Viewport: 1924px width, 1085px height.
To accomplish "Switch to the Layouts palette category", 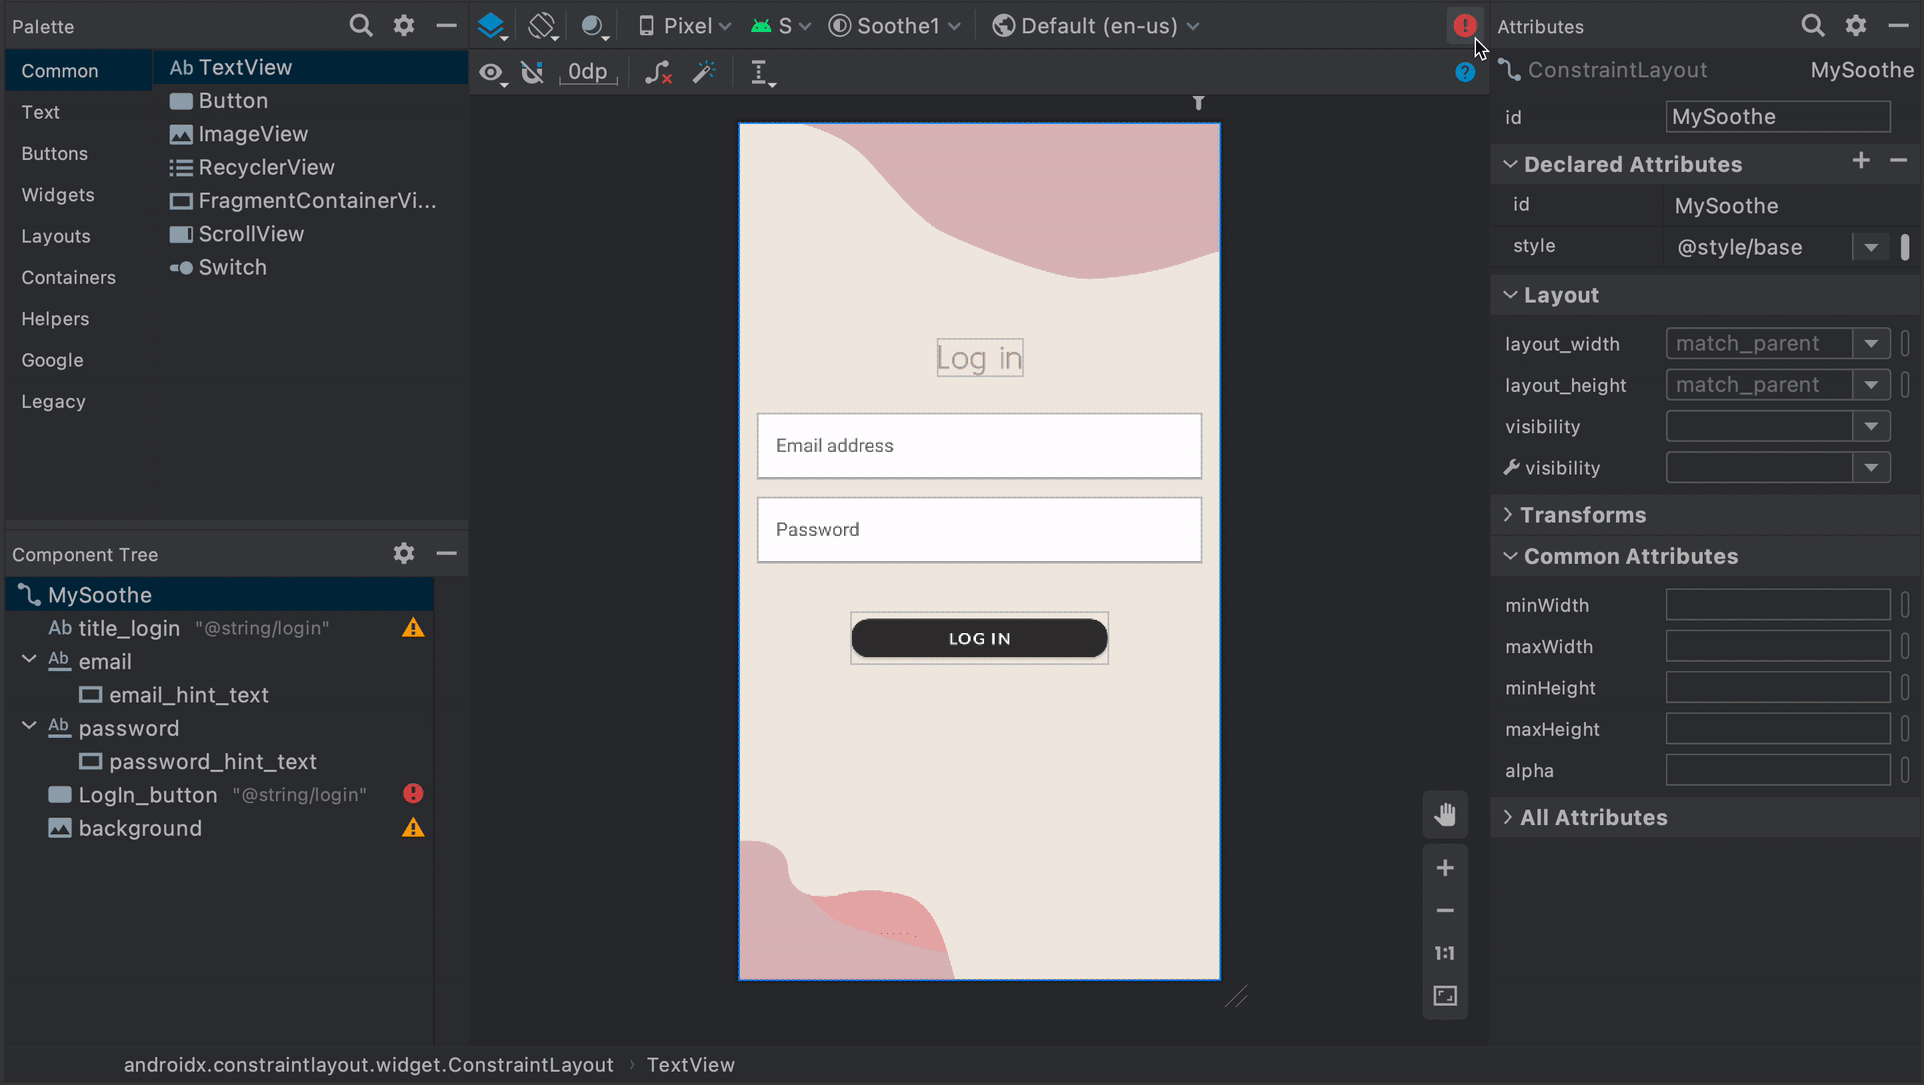I will [x=54, y=235].
